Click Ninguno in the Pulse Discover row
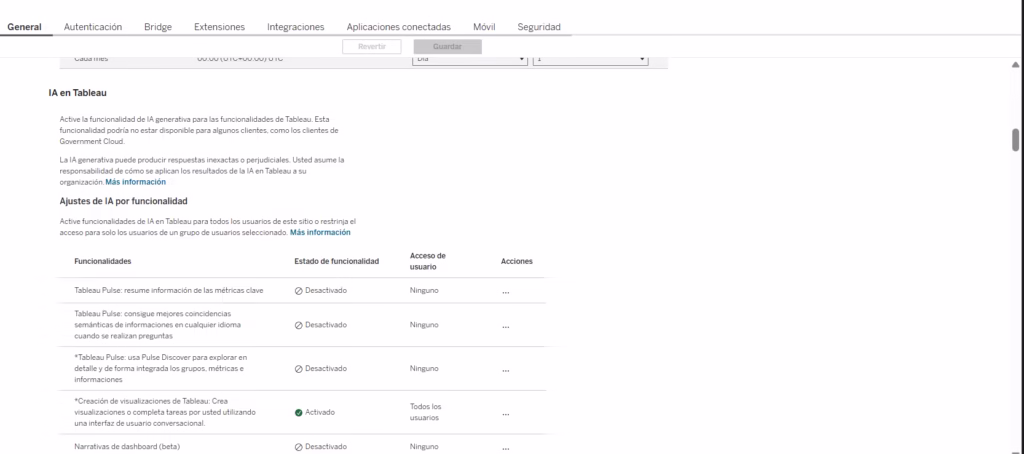 point(424,368)
